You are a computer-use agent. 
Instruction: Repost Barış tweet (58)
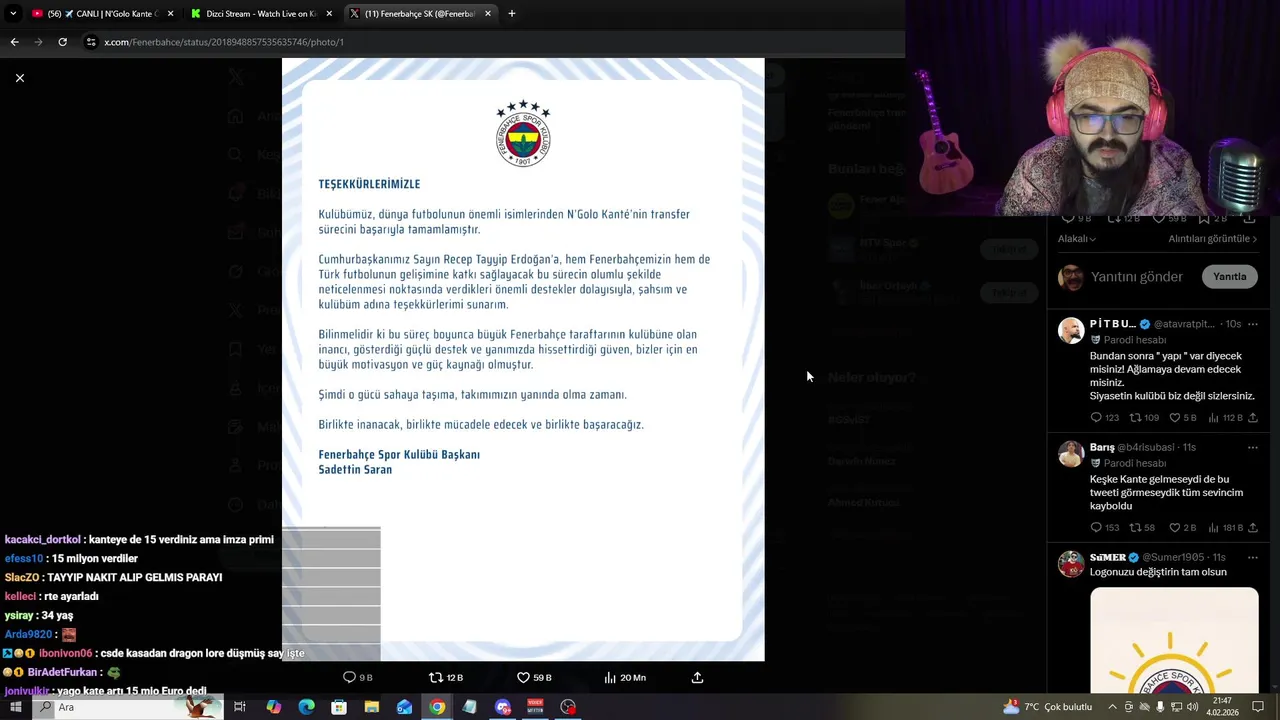pyautogui.click(x=1142, y=528)
